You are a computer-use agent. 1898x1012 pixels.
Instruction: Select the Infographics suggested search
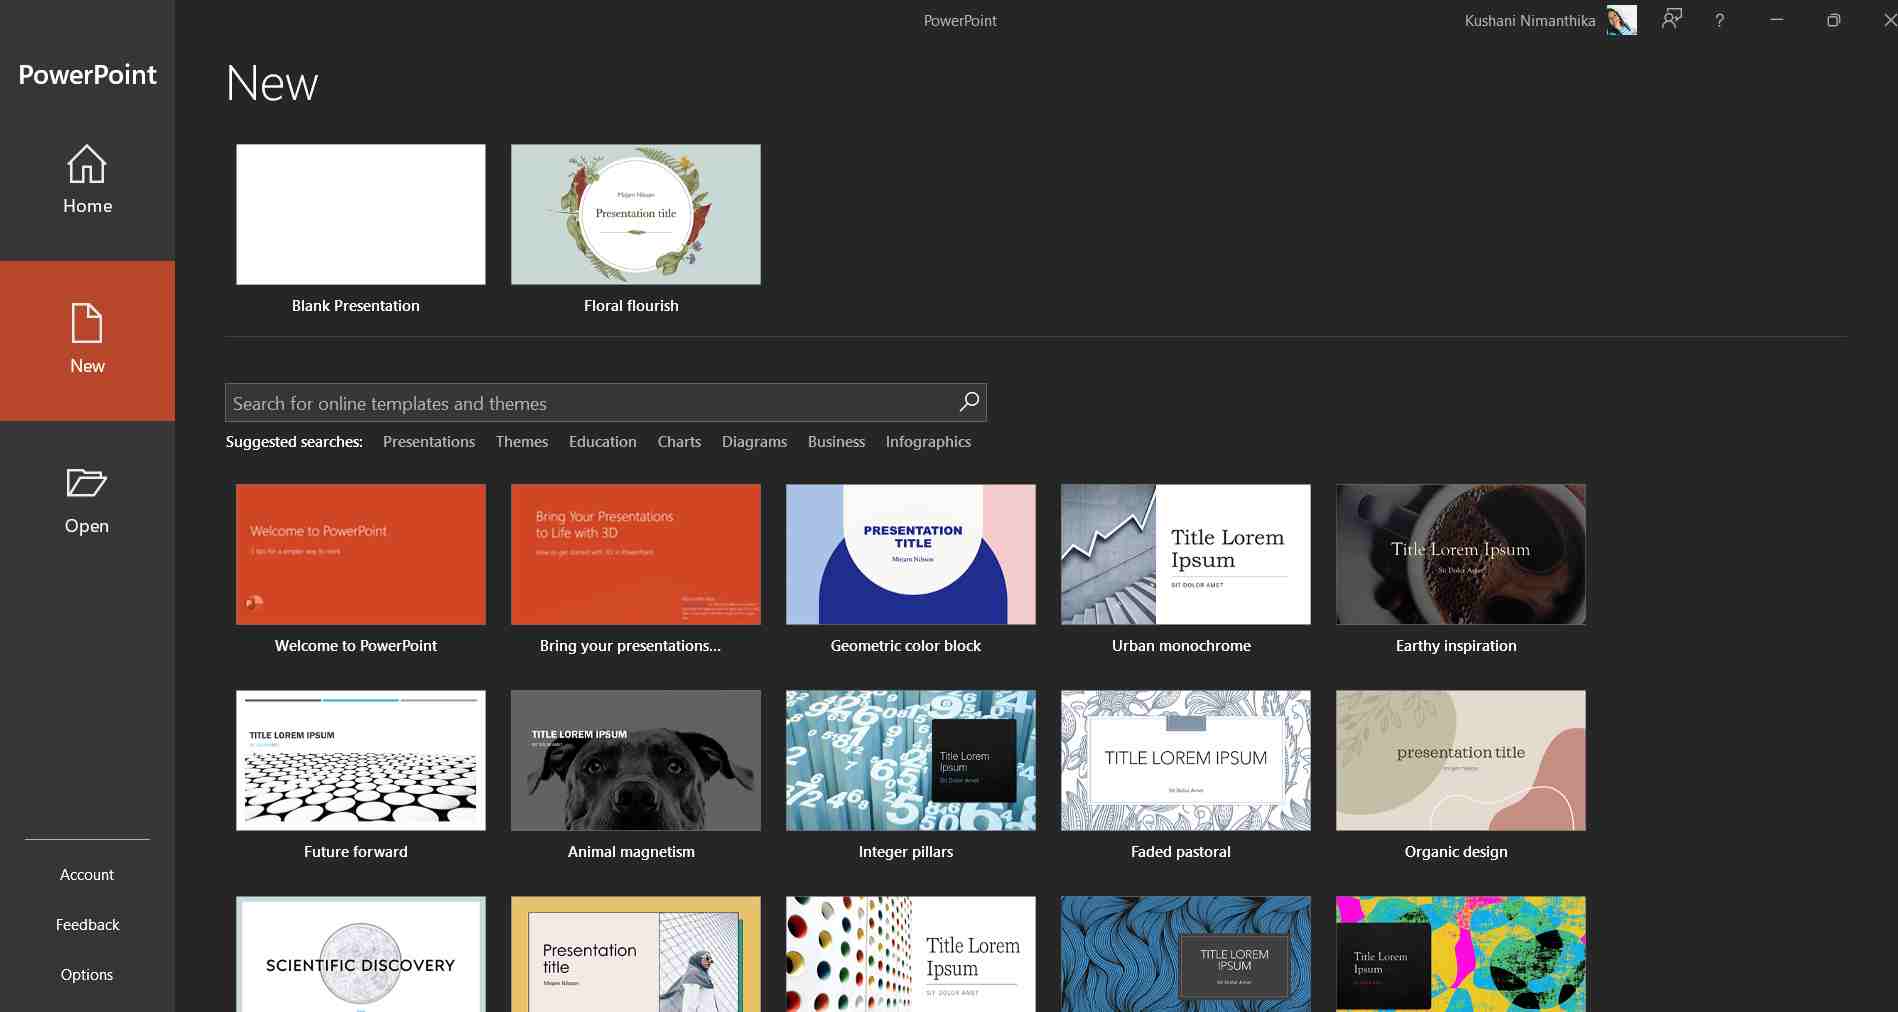927,441
